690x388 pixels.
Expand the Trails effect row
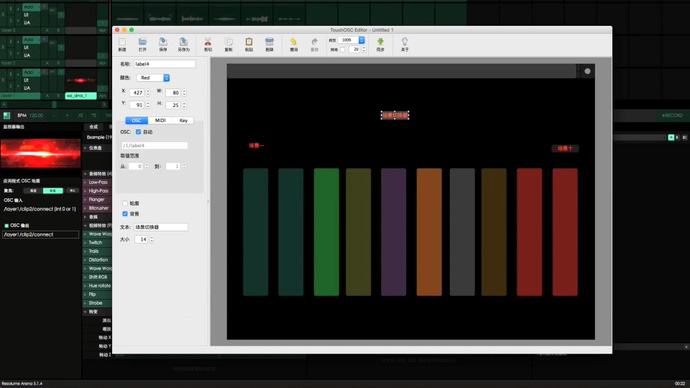(85, 251)
